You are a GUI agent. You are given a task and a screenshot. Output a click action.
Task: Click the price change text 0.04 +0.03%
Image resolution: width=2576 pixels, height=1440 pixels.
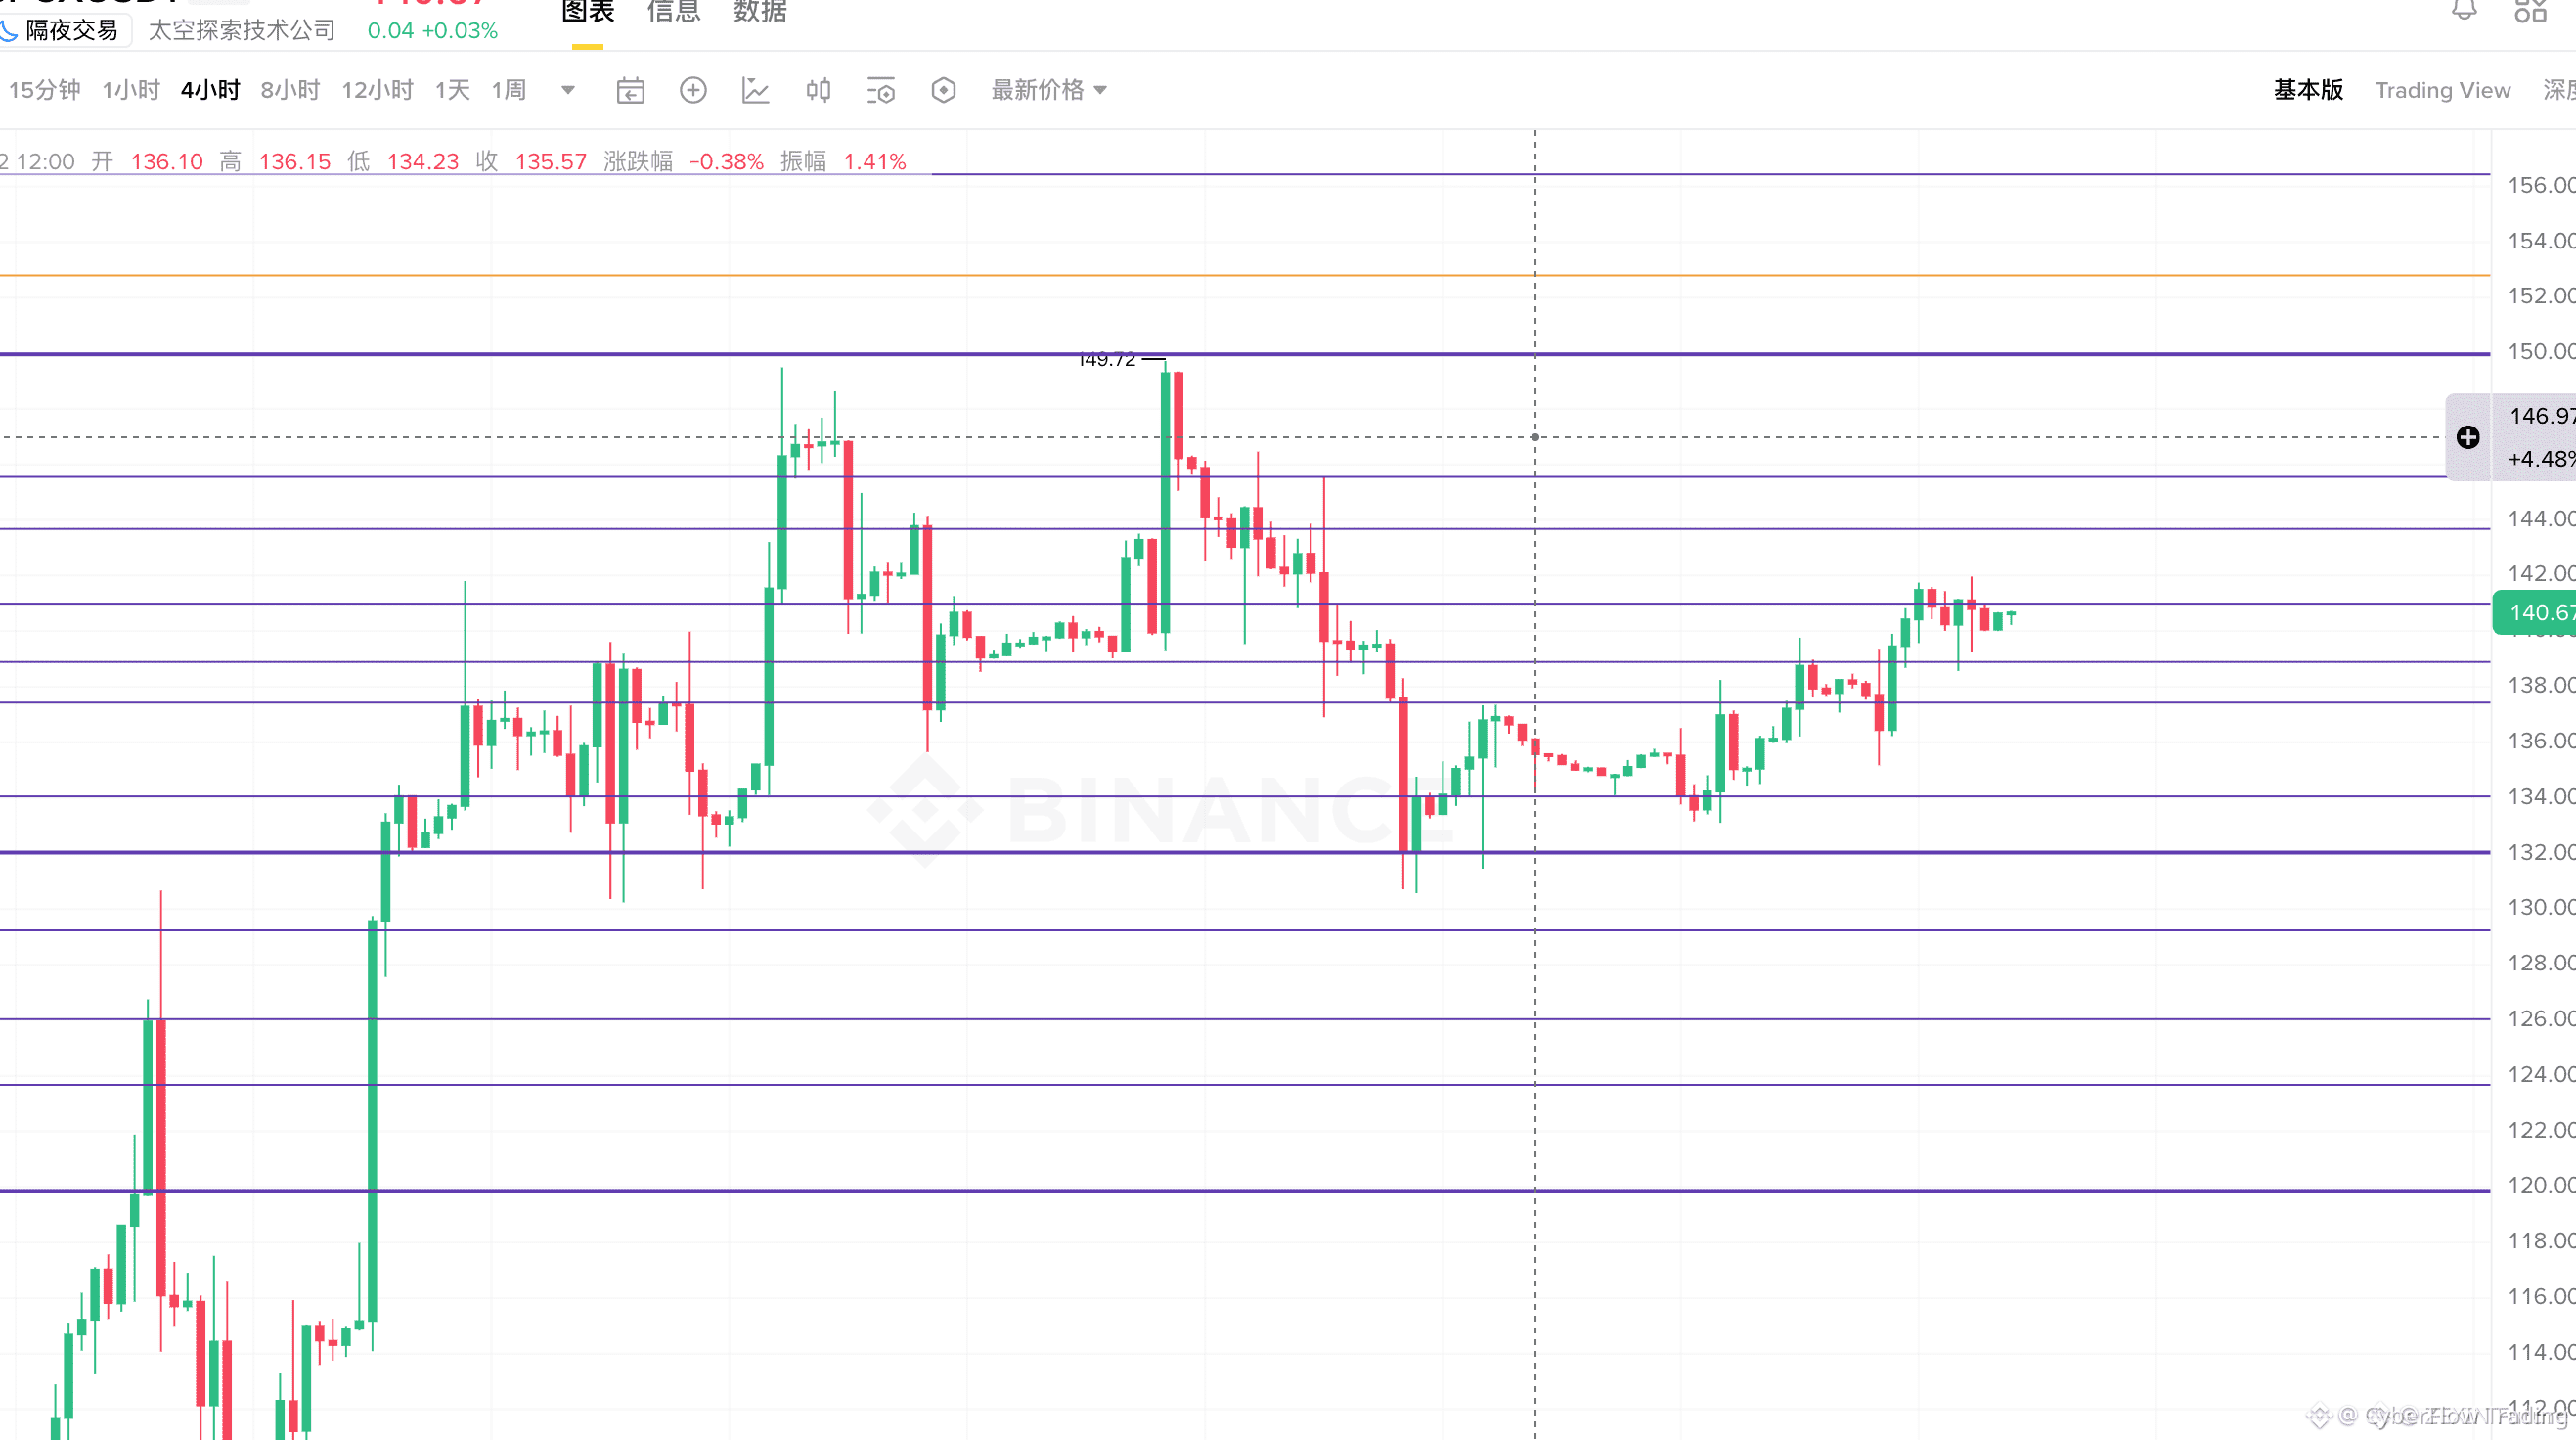pos(433,31)
